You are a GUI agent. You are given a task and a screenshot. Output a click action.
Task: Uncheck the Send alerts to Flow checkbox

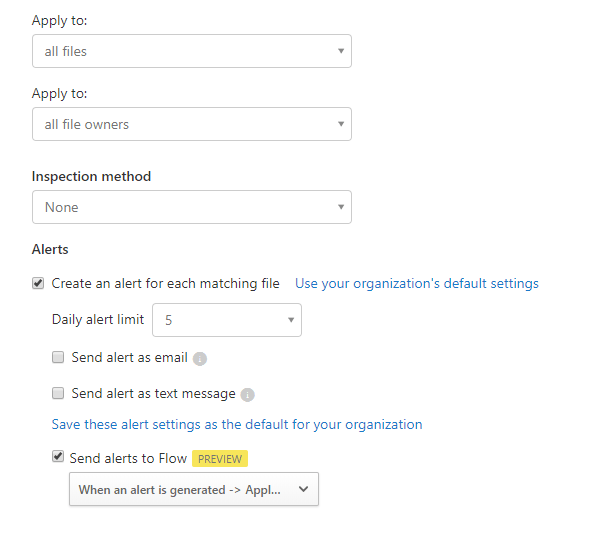(58, 457)
